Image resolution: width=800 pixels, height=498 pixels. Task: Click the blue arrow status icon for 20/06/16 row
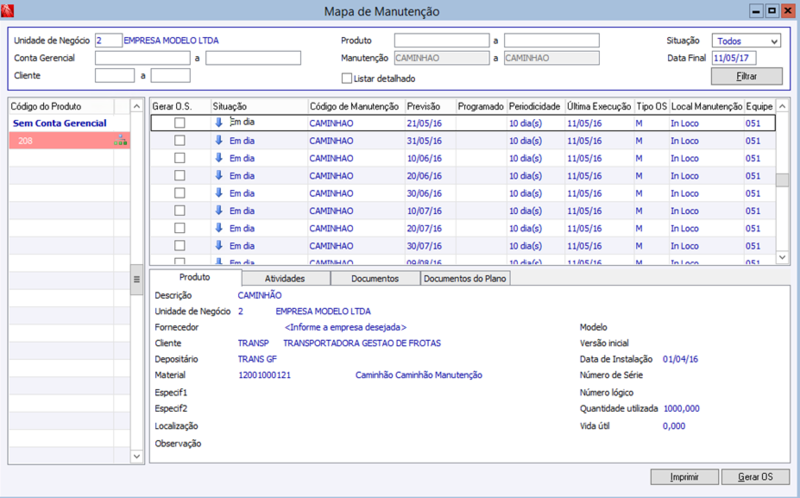pos(219,175)
